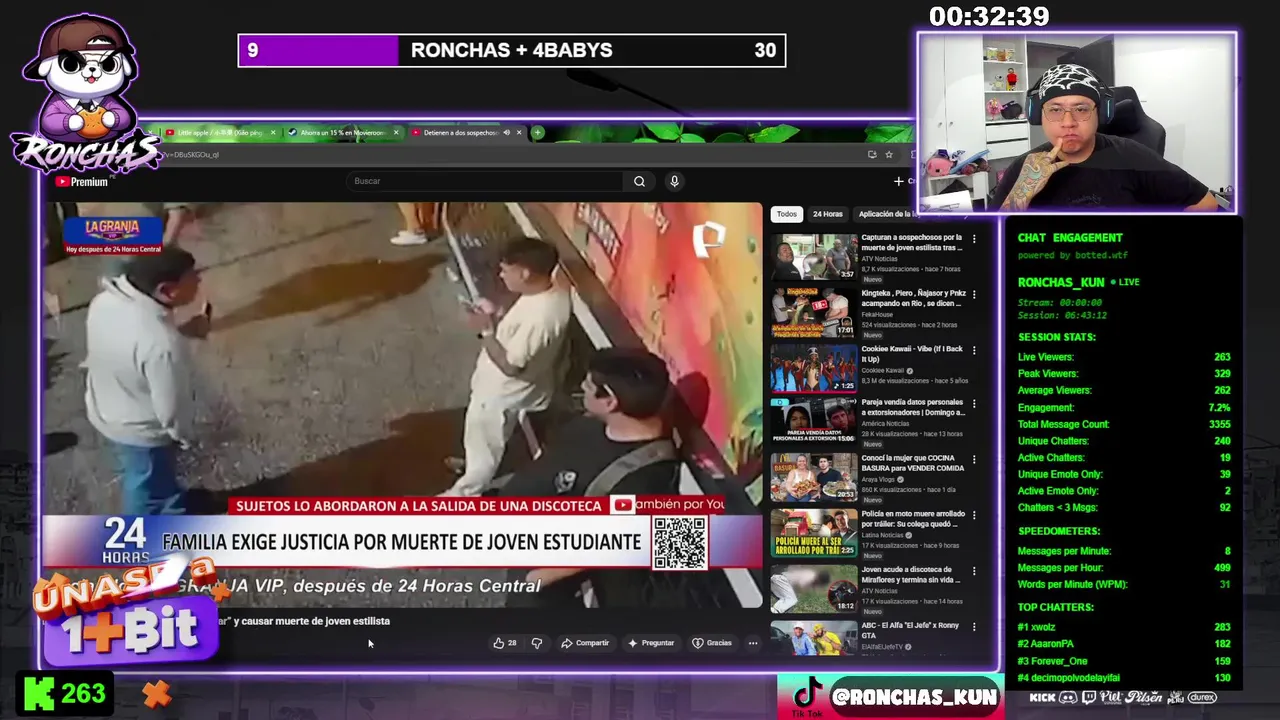Click the TikTok logo in the overlay
The width and height of the screenshot is (1280, 720).
click(806, 695)
